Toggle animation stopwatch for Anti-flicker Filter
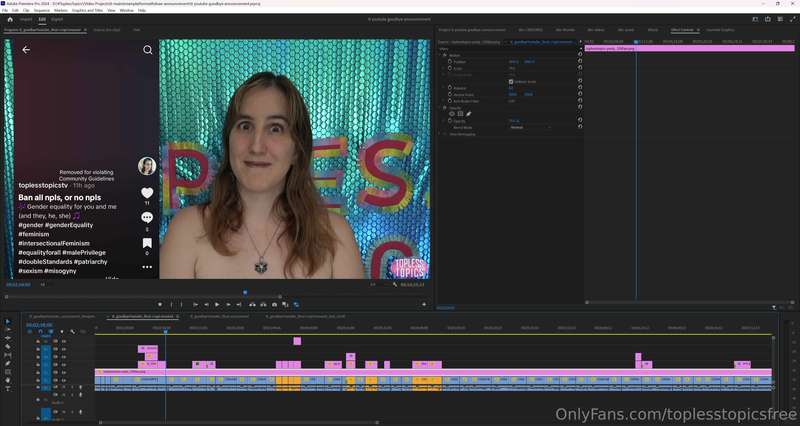The height and width of the screenshot is (426, 800). (x=450, y=101)
